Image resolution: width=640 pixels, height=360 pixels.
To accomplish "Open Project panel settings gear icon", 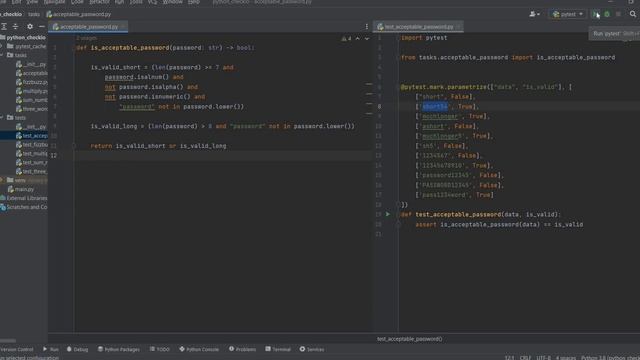I will tap(30, 26).
